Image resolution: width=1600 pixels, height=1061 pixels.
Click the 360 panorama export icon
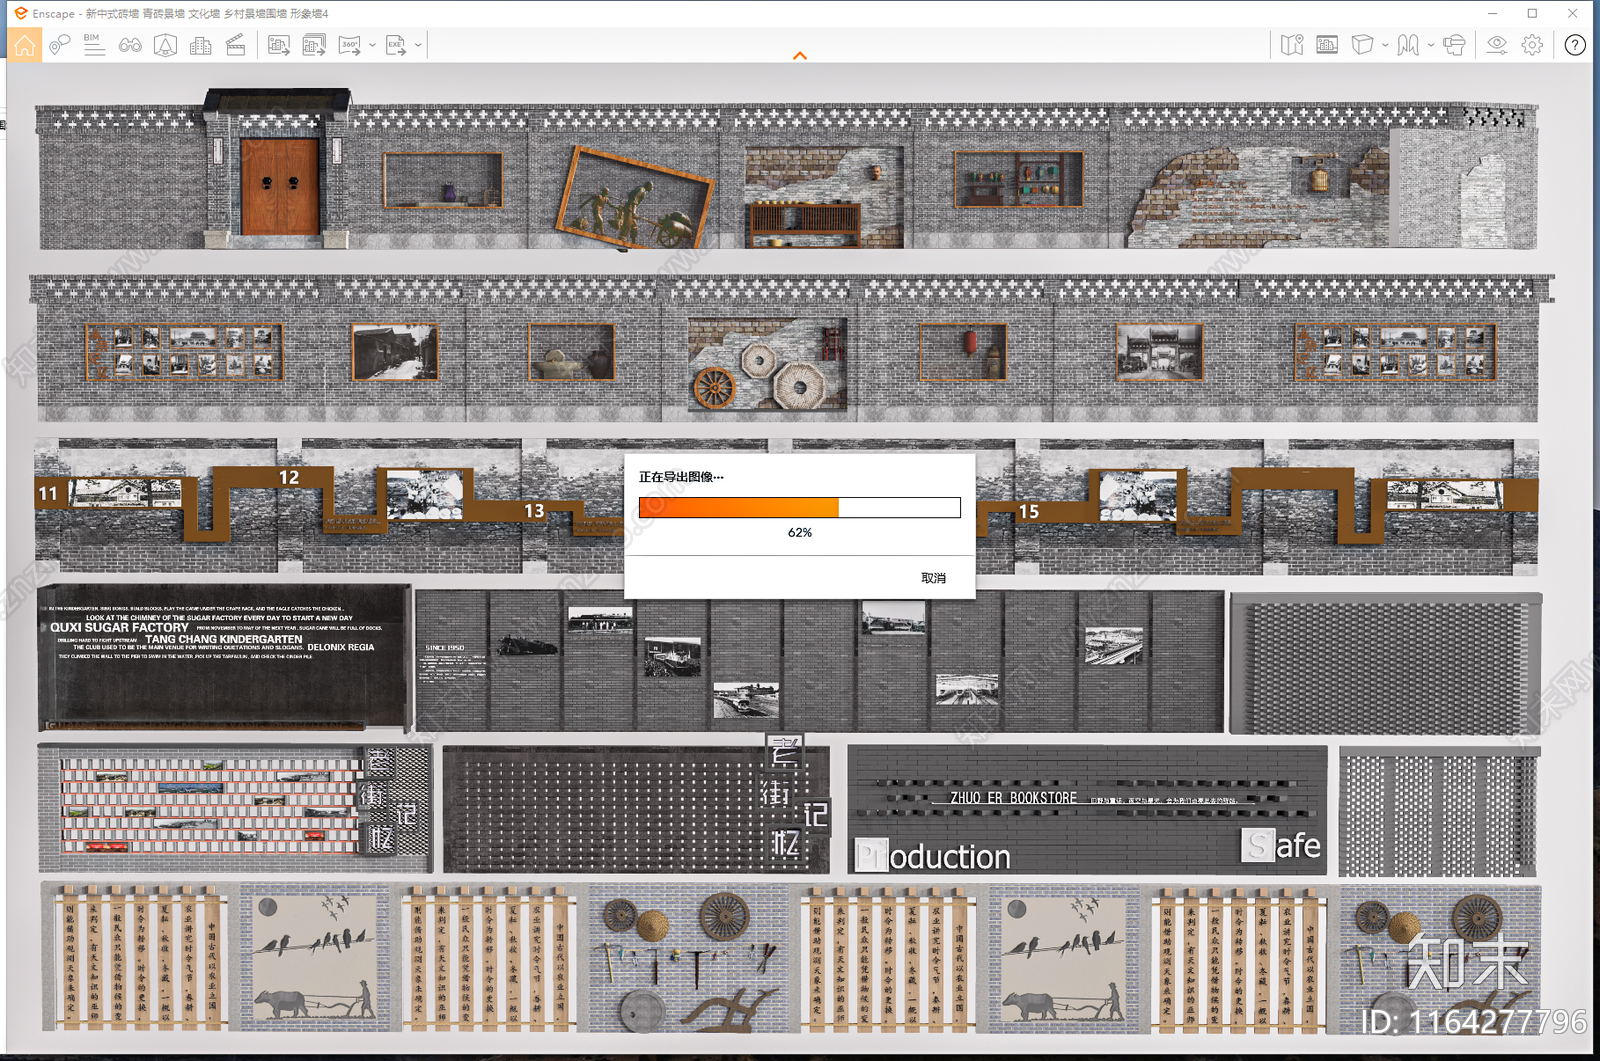(349, 45)
